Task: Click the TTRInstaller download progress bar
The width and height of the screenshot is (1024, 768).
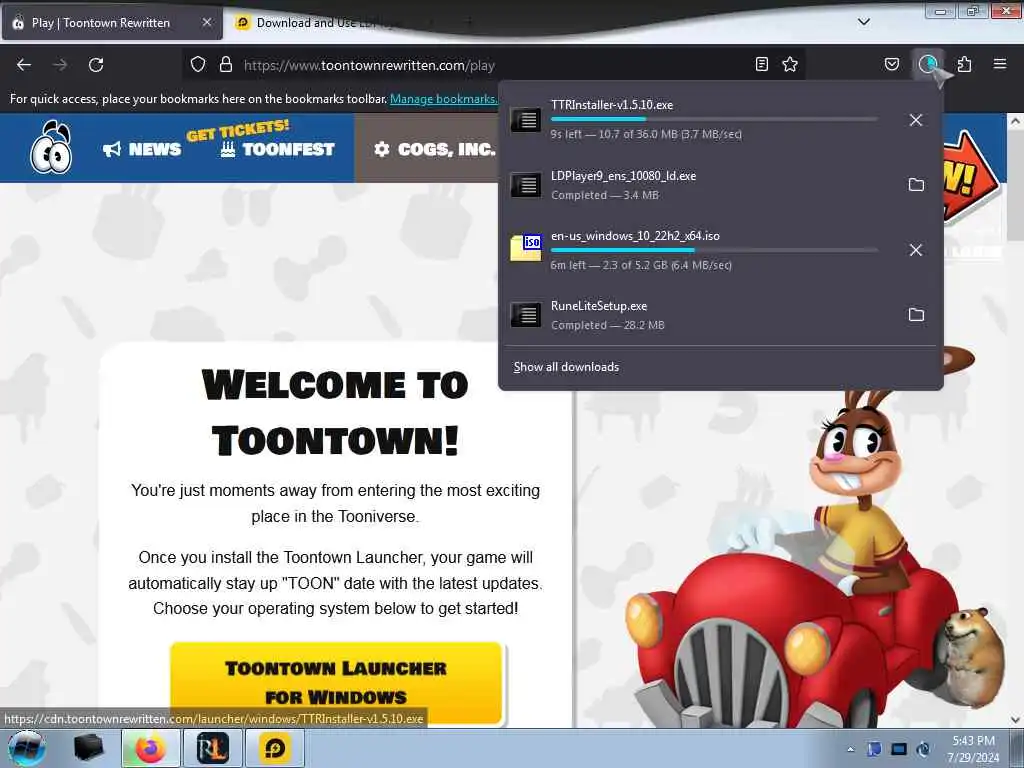Action: coord(714,120)
